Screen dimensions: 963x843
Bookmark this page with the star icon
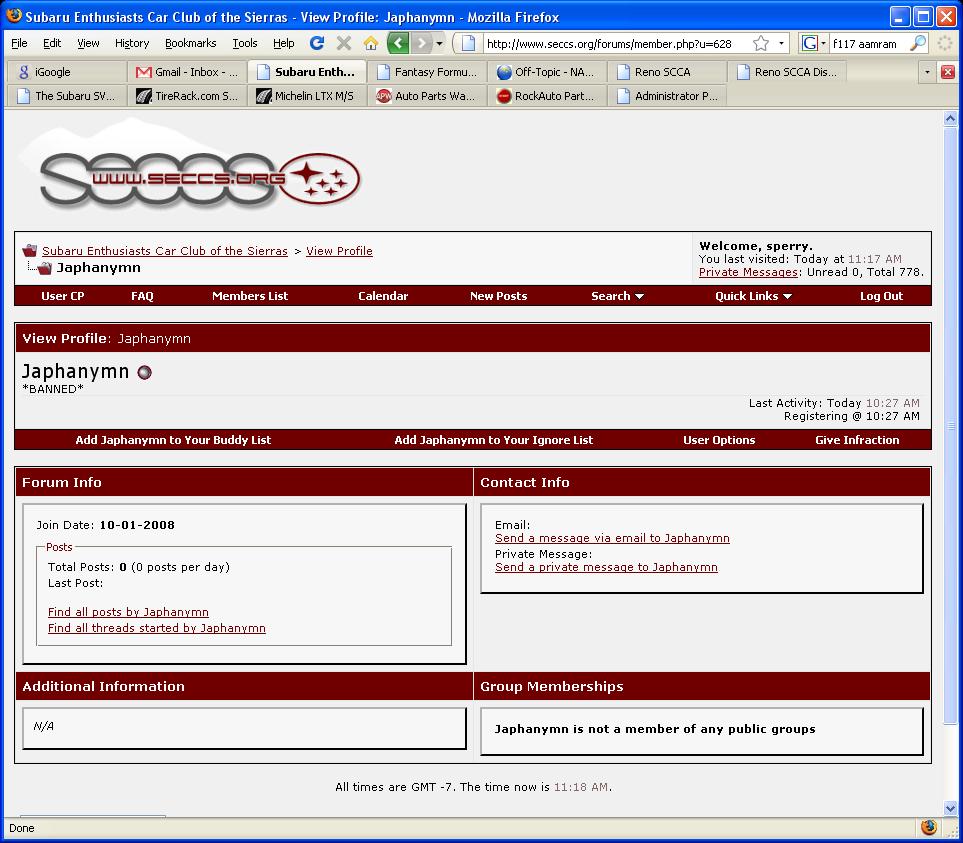pos(761,43)
